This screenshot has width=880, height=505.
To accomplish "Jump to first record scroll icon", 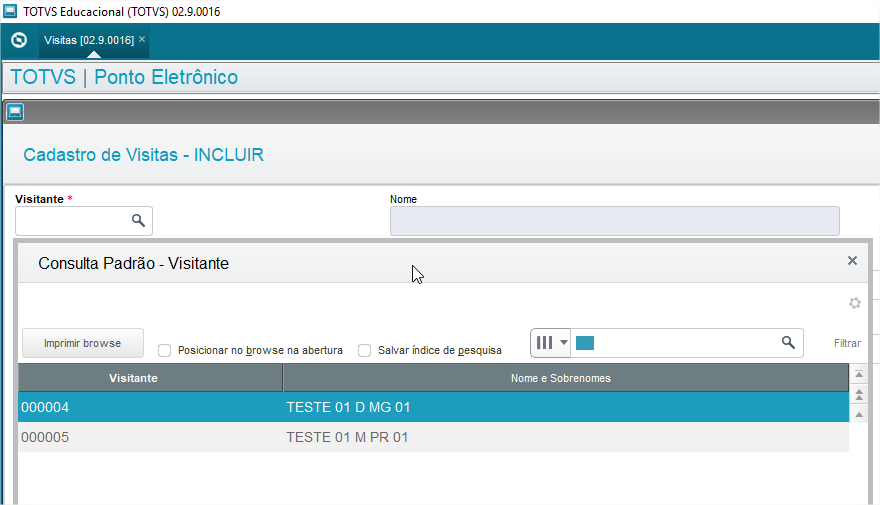I will 859,374.
